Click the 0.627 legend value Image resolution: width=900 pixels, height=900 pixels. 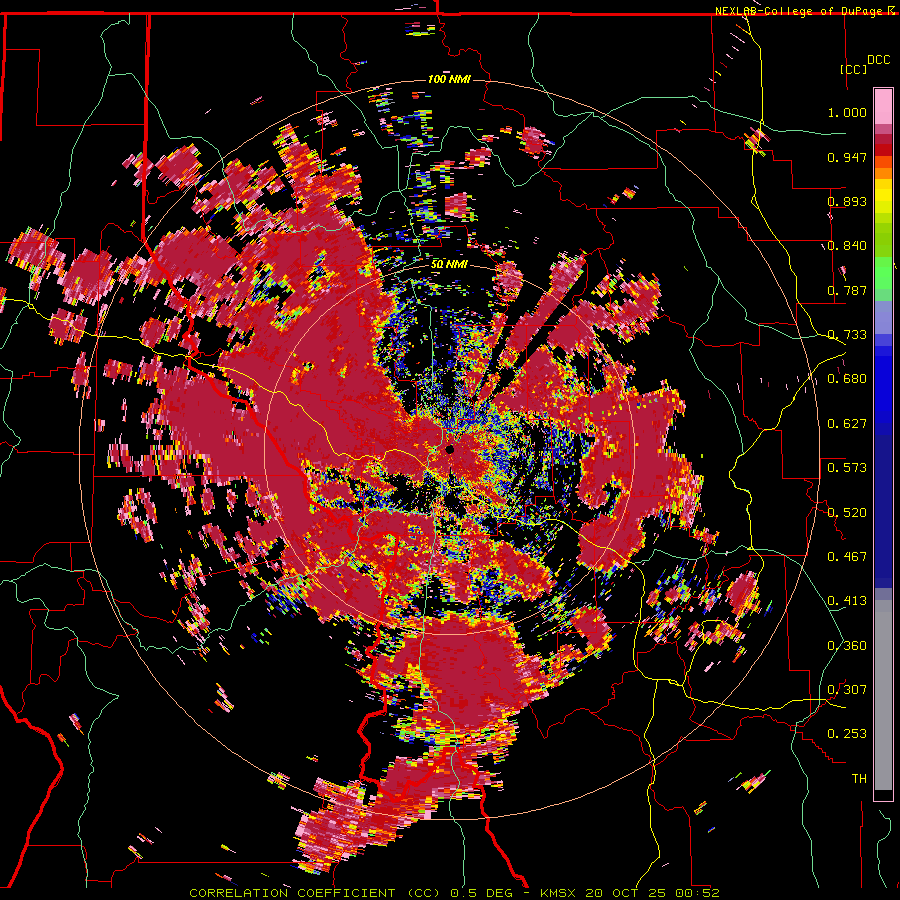pos(847,424)
